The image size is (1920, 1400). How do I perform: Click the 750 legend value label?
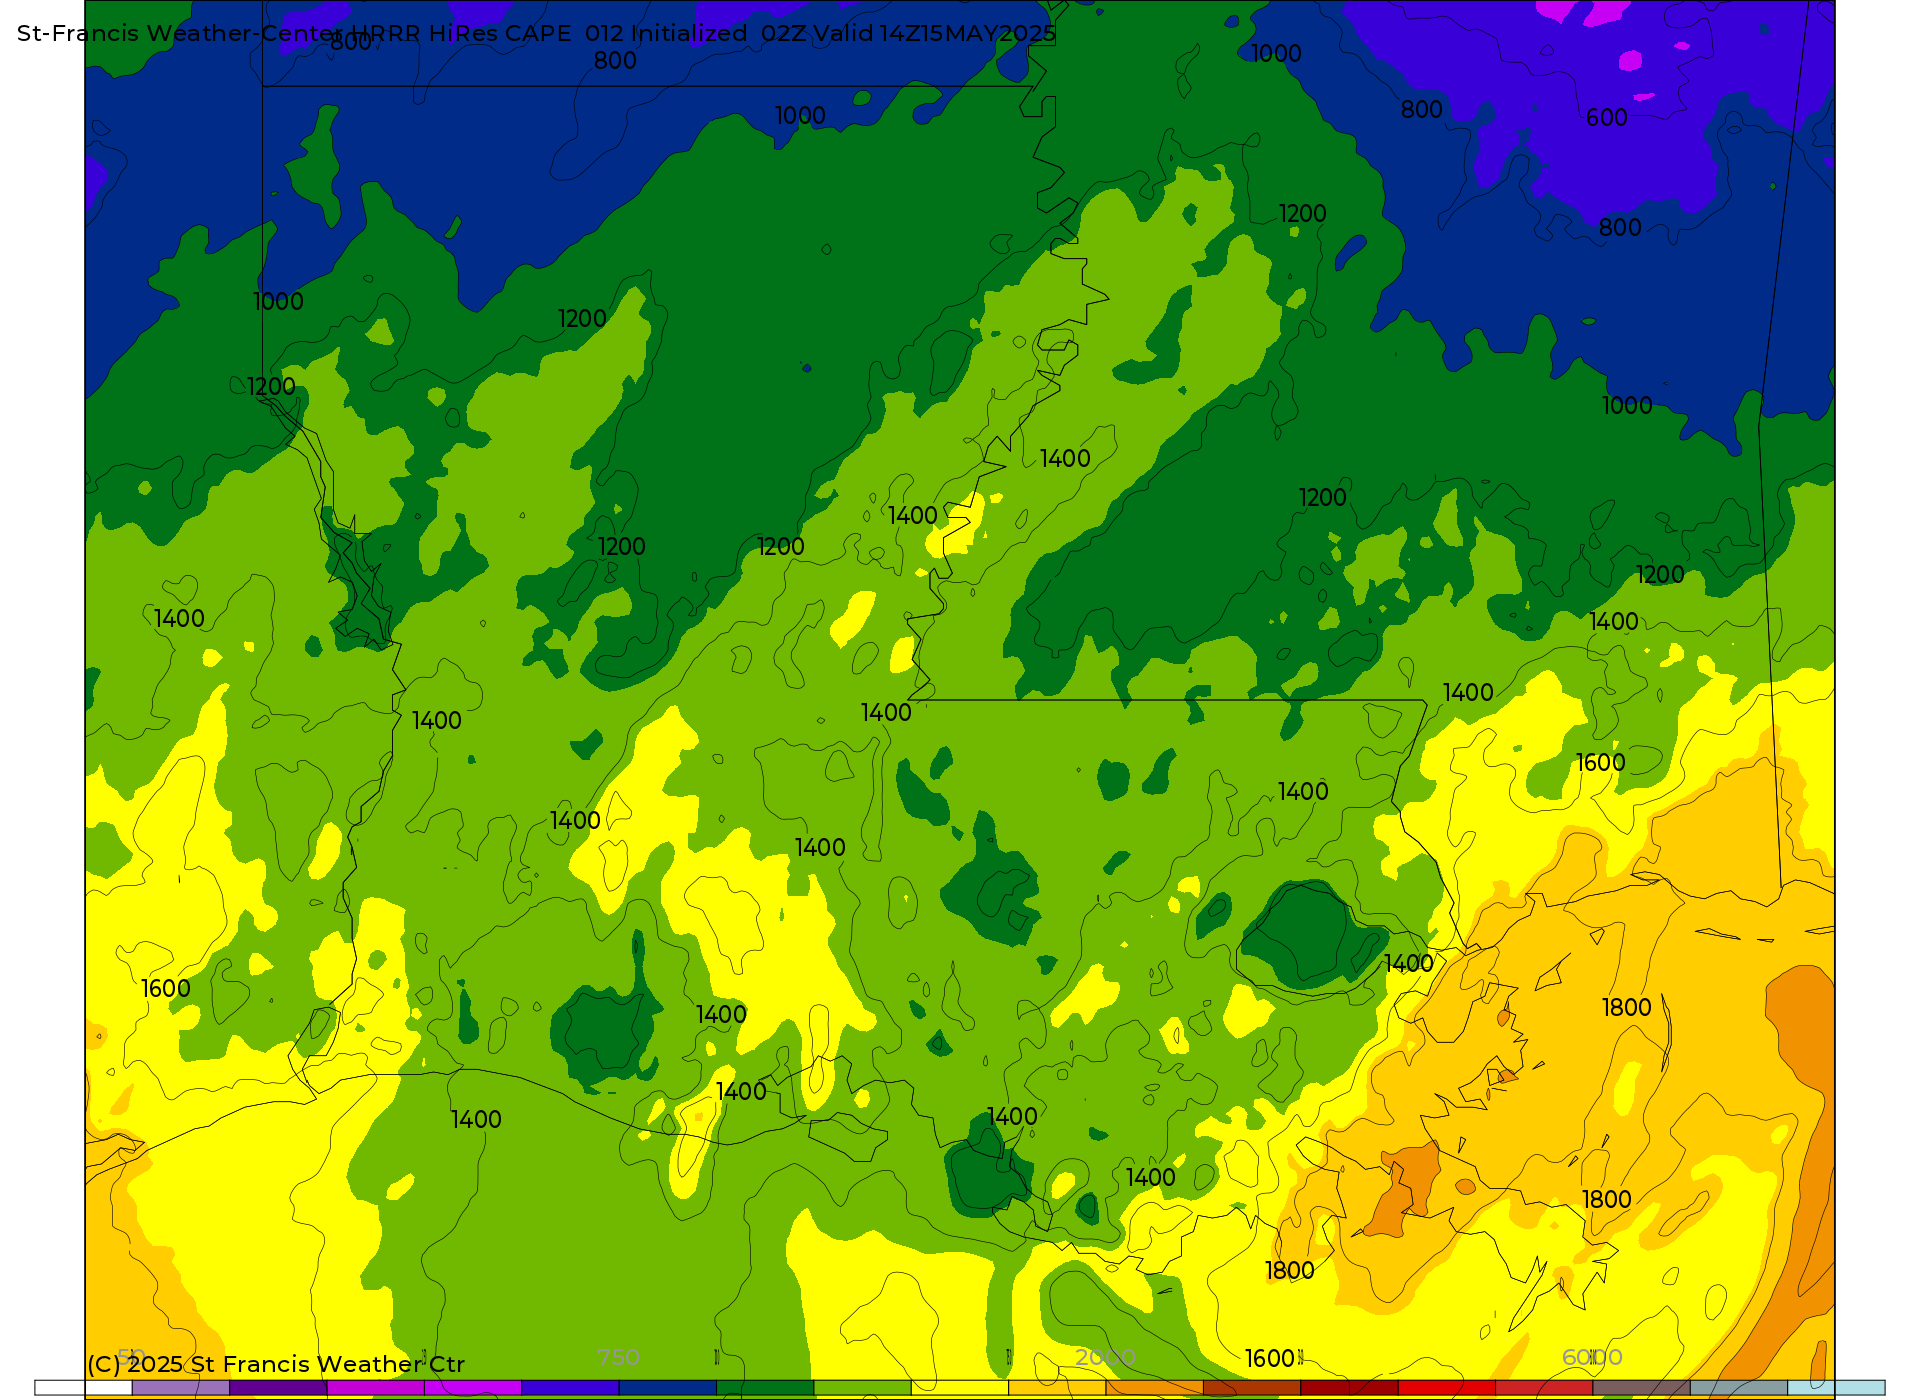coord(618,1357)
